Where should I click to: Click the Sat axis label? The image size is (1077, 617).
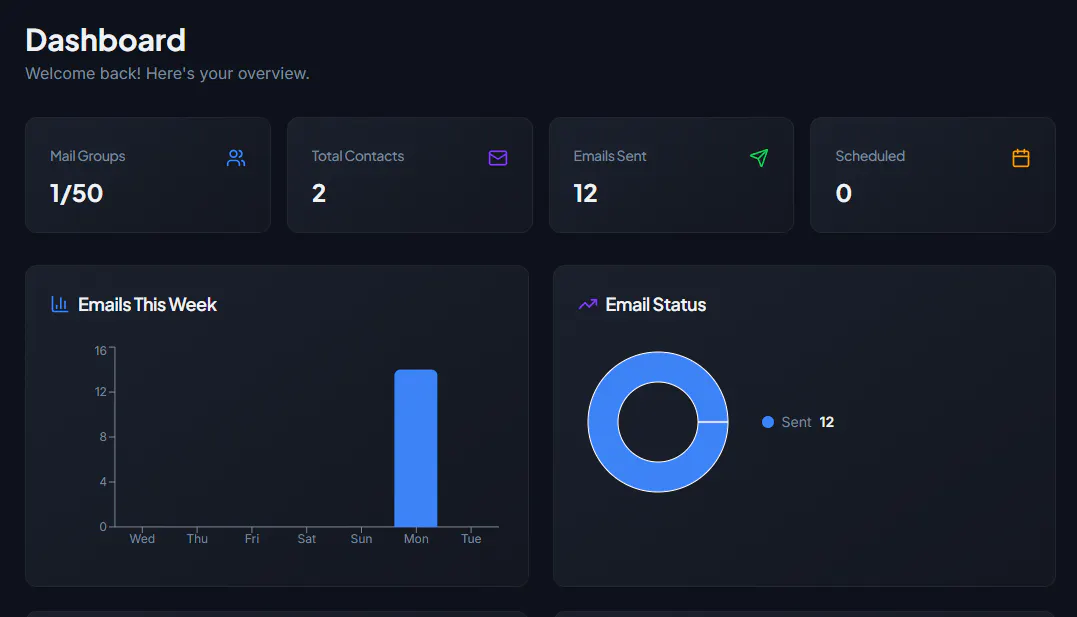pyautogui.click(x=306, y=539)
